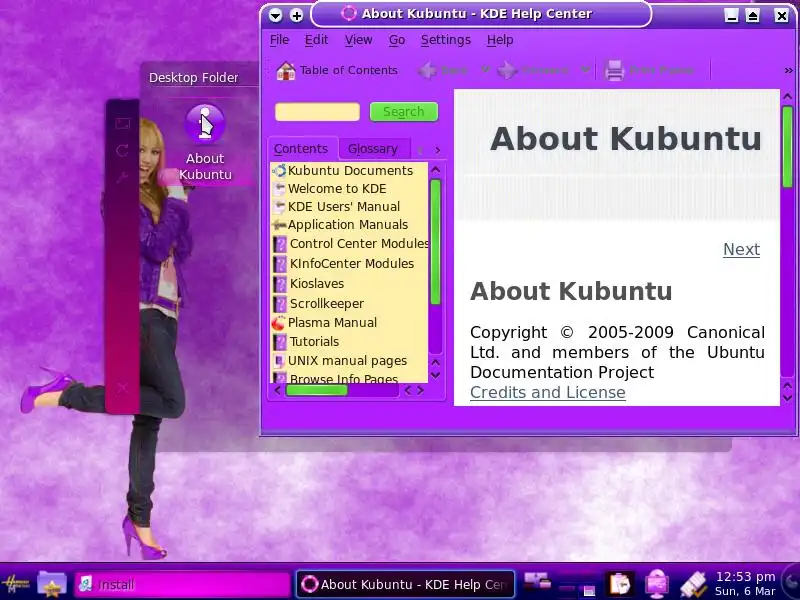Select Welcome to KDE entry

pos(337,188)
